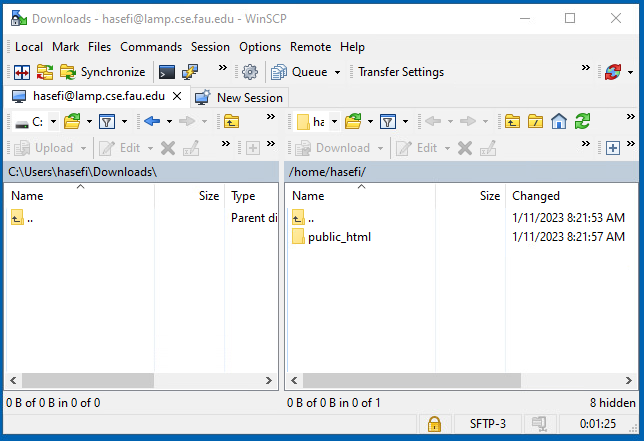
Task: Close the hasefi@lamp.cse.fau.edu session tab
Action: point(177,96)
